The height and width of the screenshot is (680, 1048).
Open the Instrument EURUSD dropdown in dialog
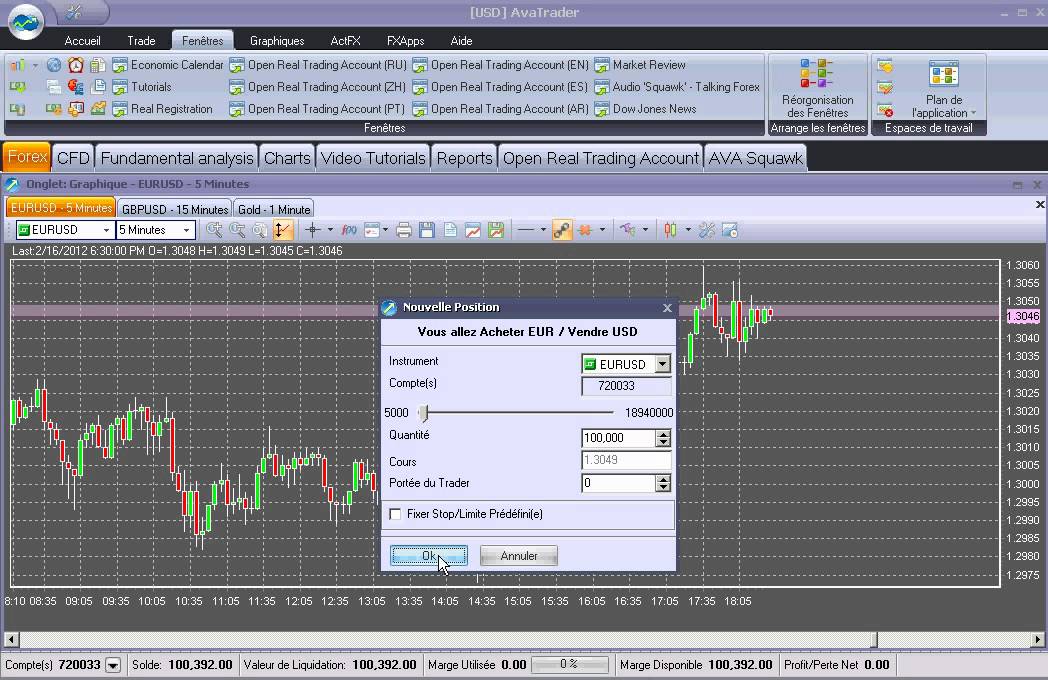[x=662, y=364]
